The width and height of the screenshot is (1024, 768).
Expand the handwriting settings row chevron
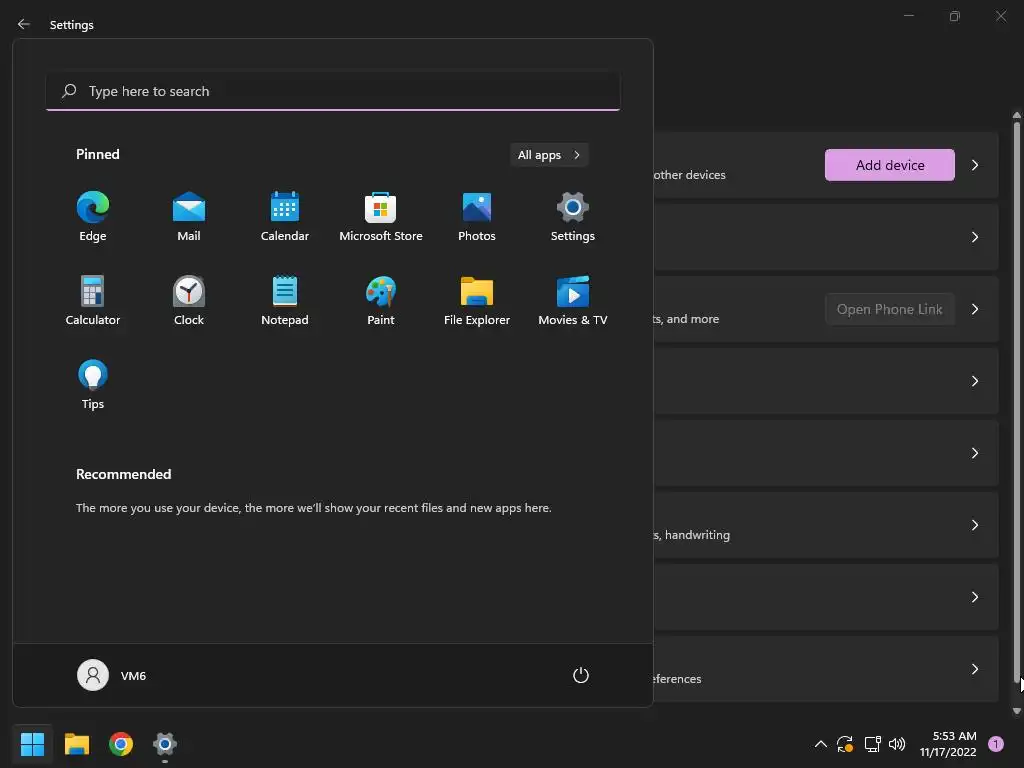point(975,525)
